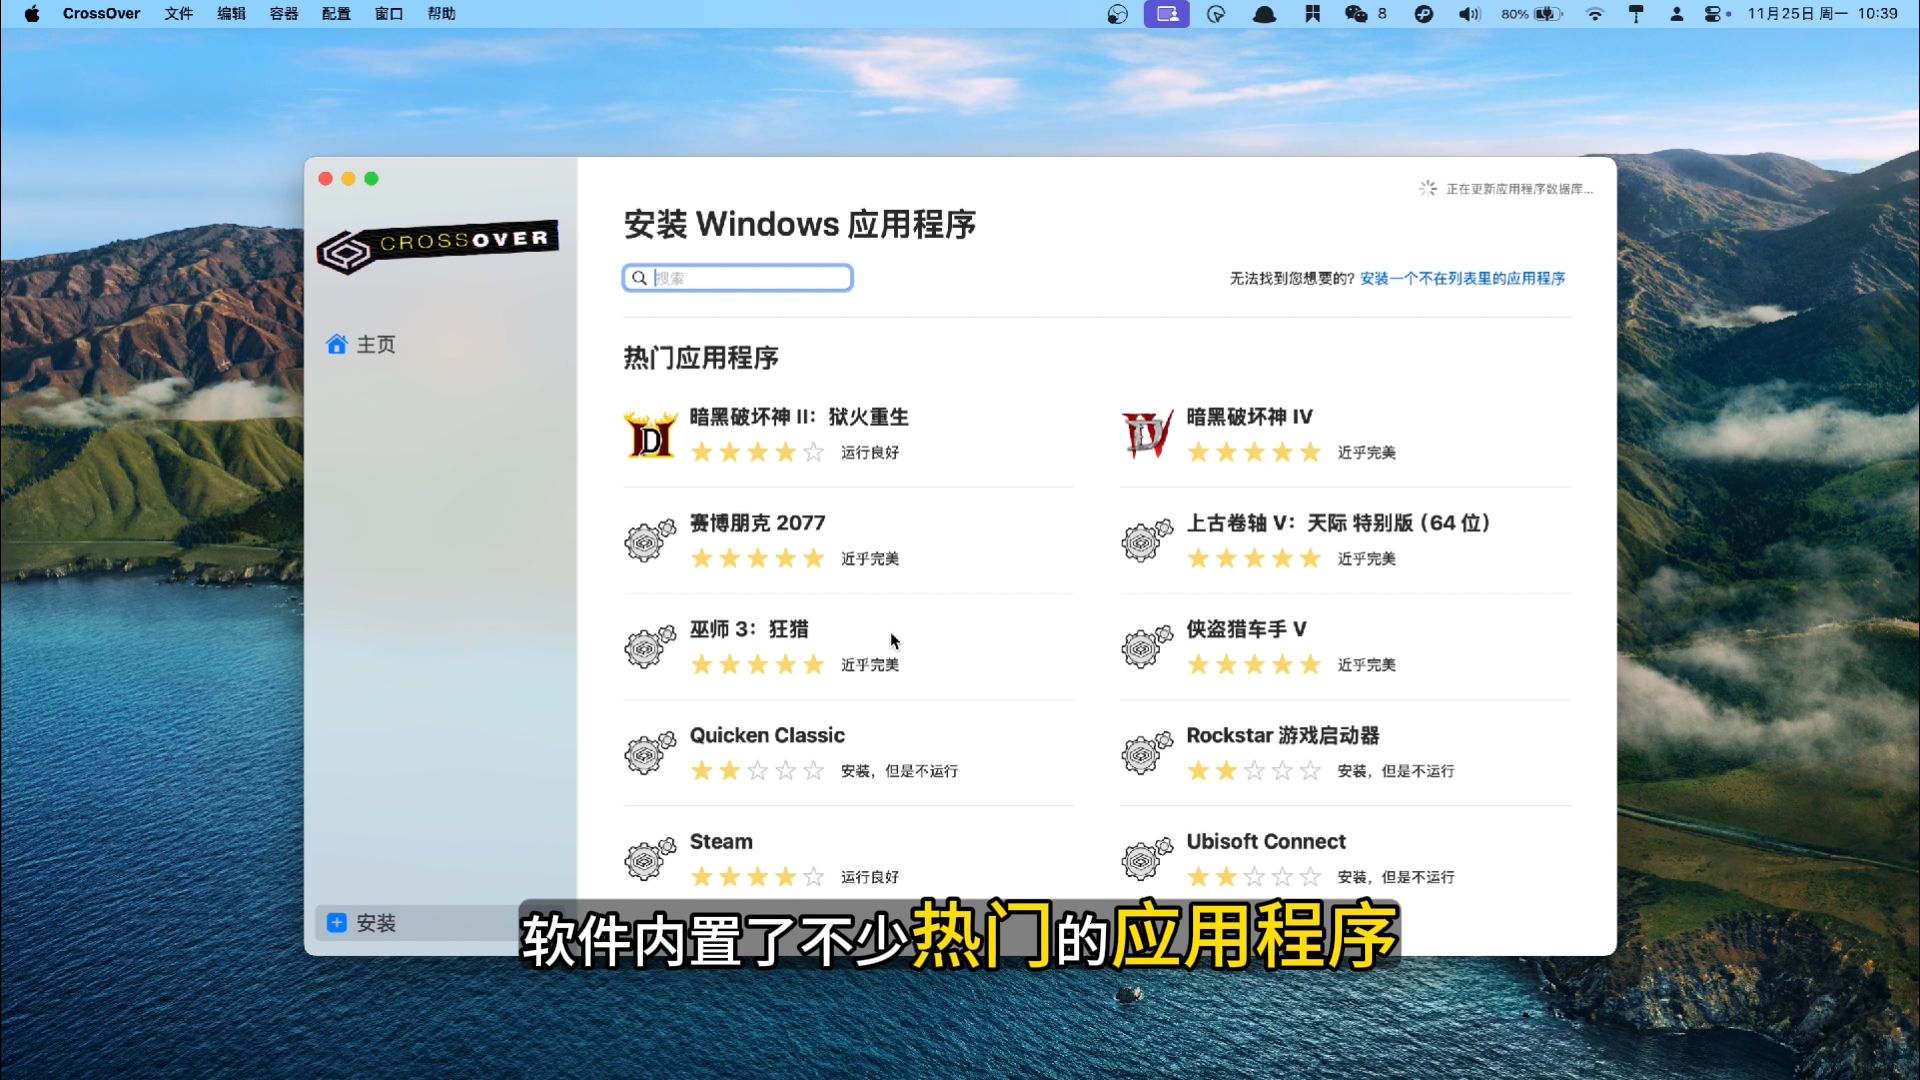Click the screen recording icon in the menu bar
Viewport: 1920px width, 1080px height.
1167,14
